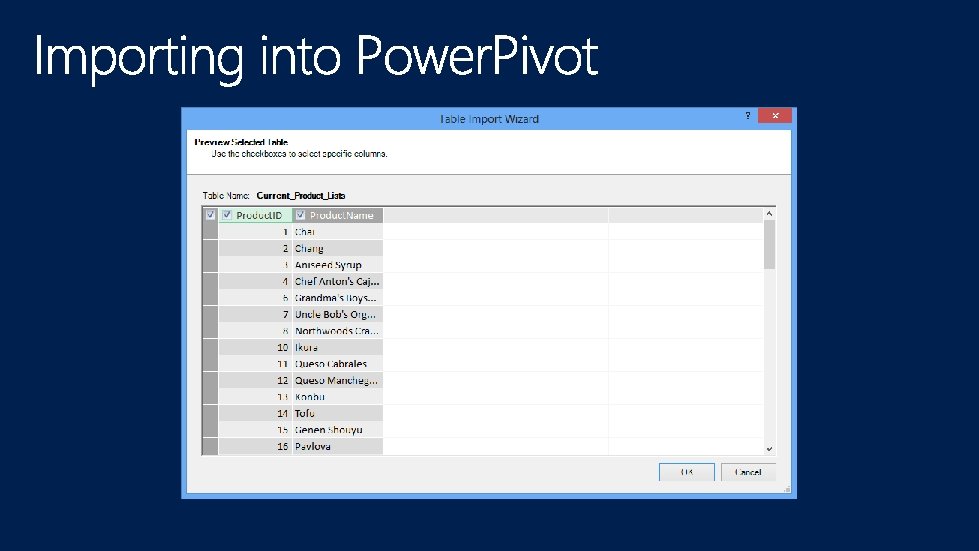Viewport: 979px width, 551px height.
Task: Click the OK button
Action: point(687,472)
